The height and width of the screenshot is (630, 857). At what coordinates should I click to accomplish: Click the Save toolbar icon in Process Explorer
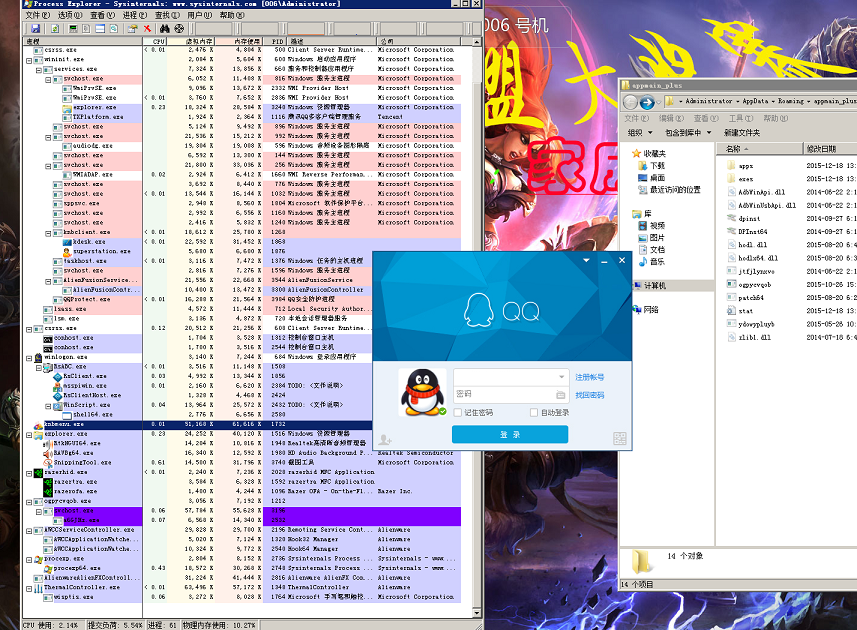pyautogui.click(x=36, y=28)
